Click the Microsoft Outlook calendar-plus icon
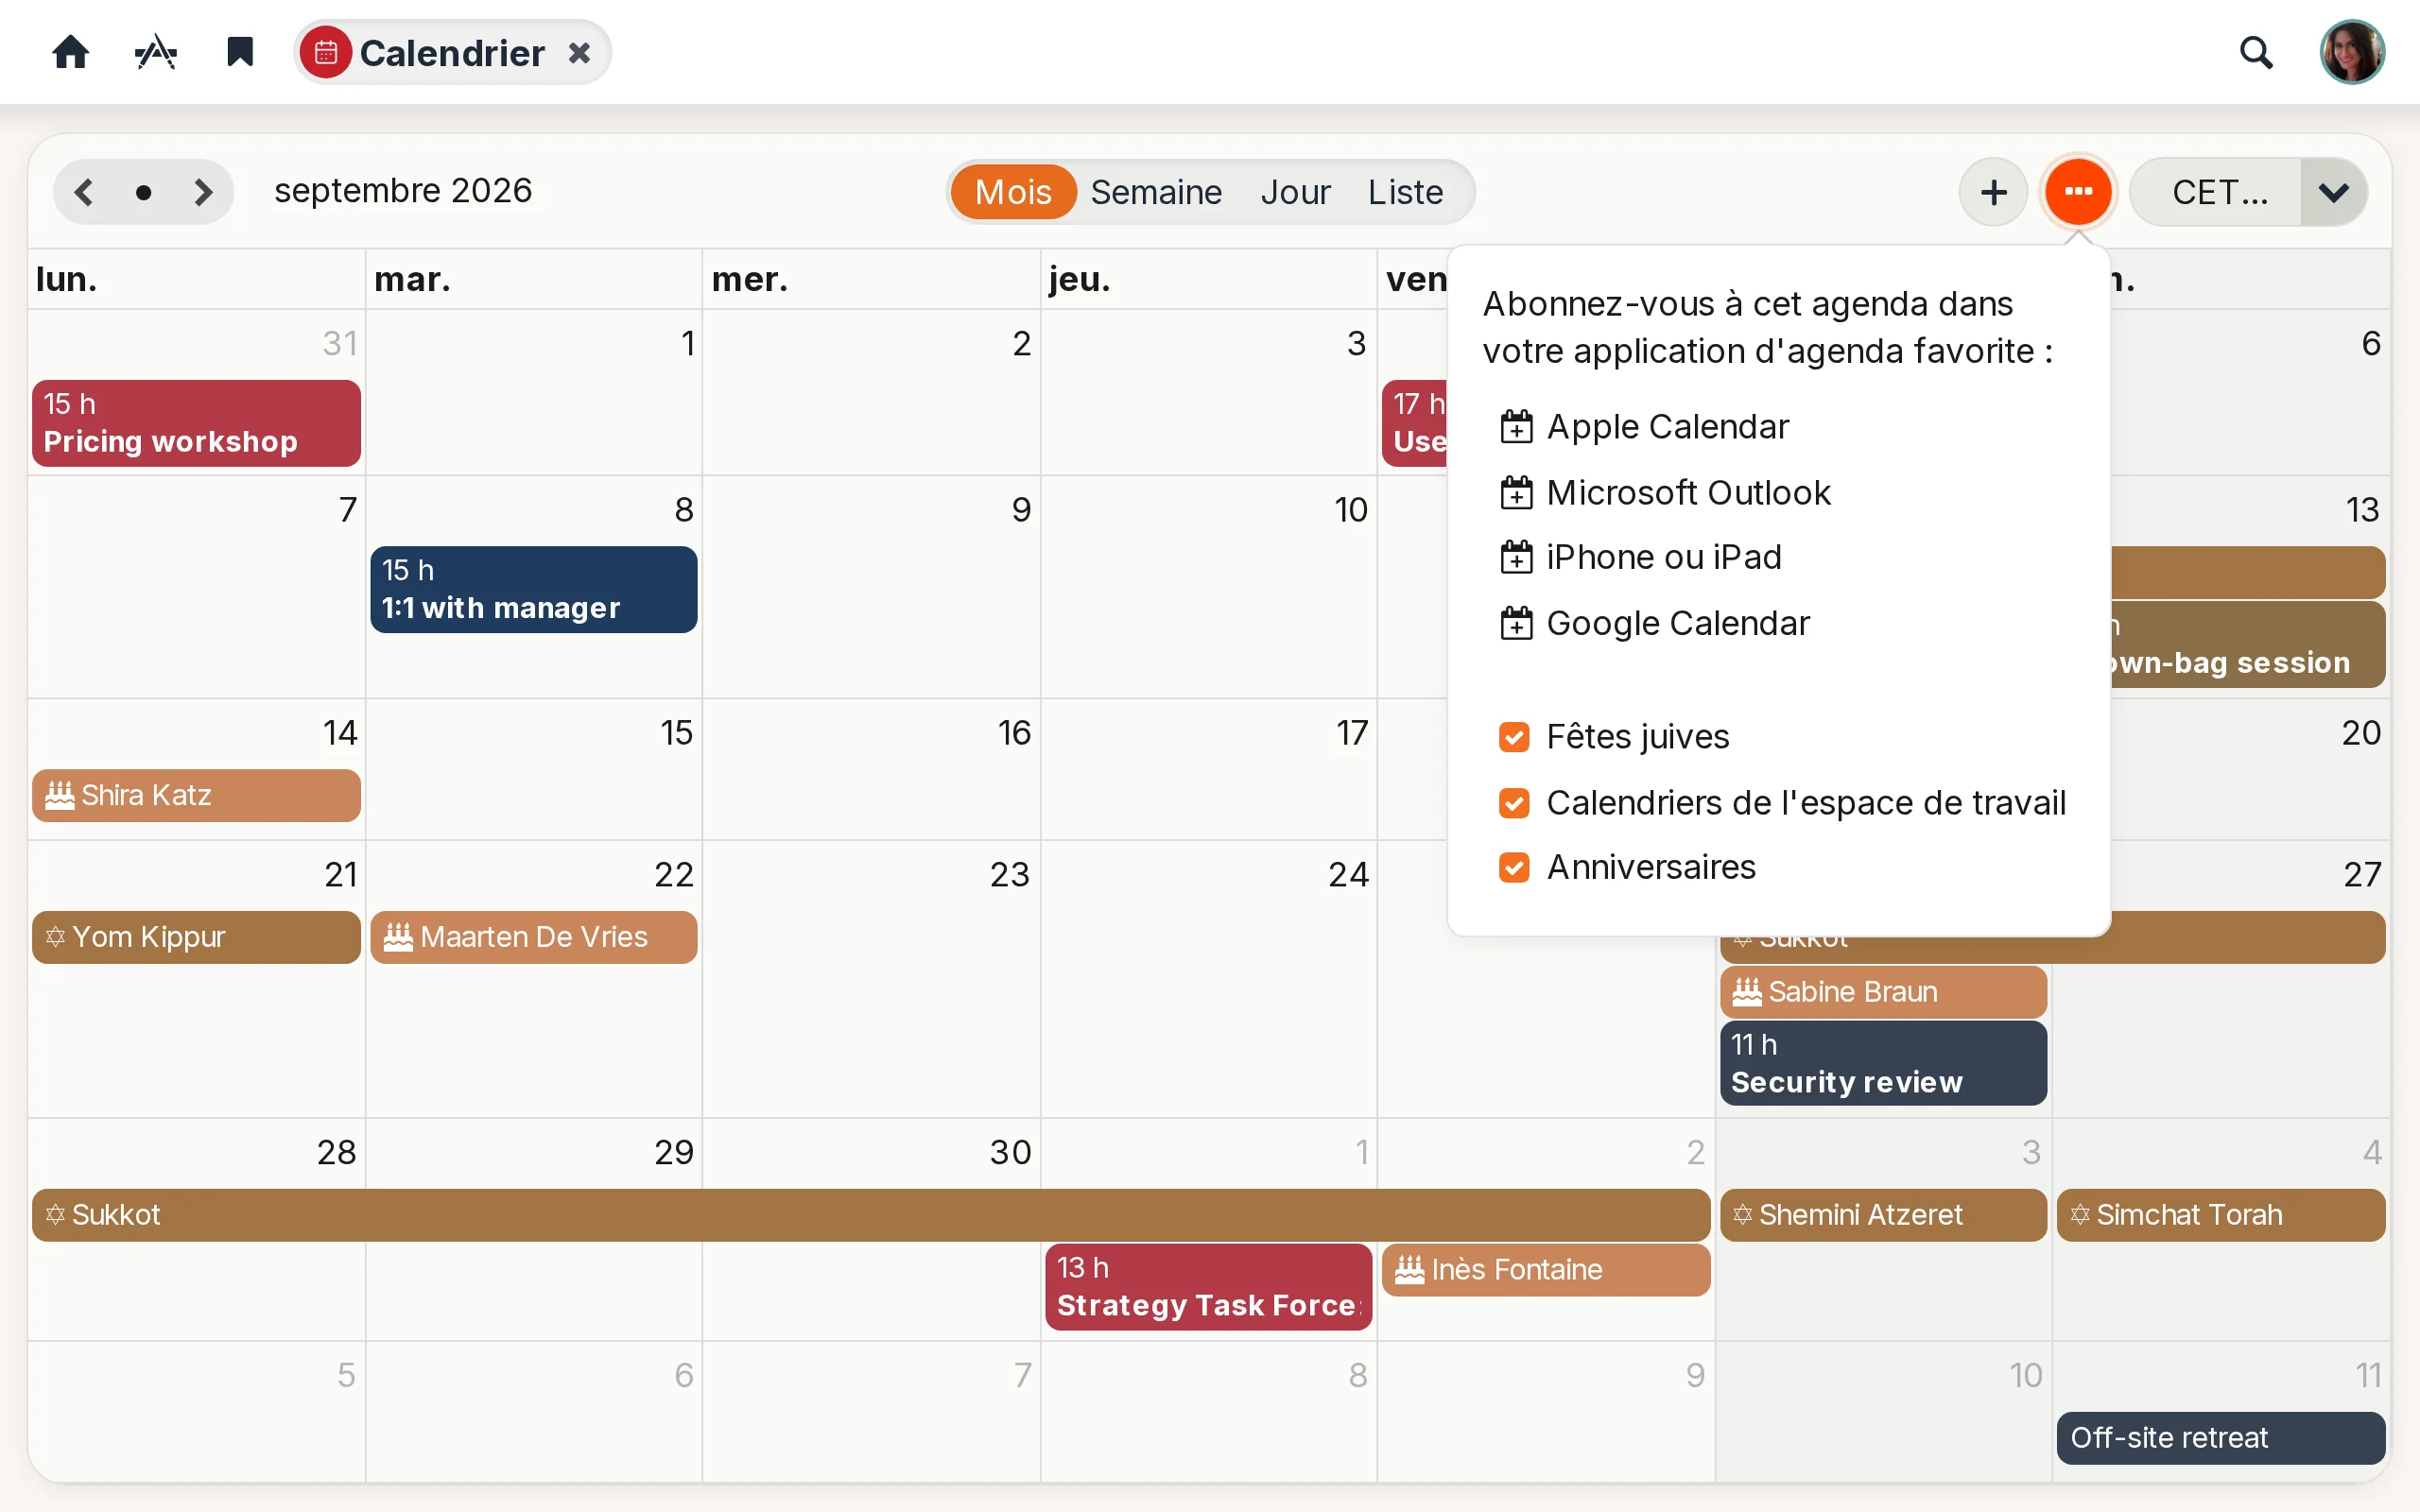 click(1516, 493)
